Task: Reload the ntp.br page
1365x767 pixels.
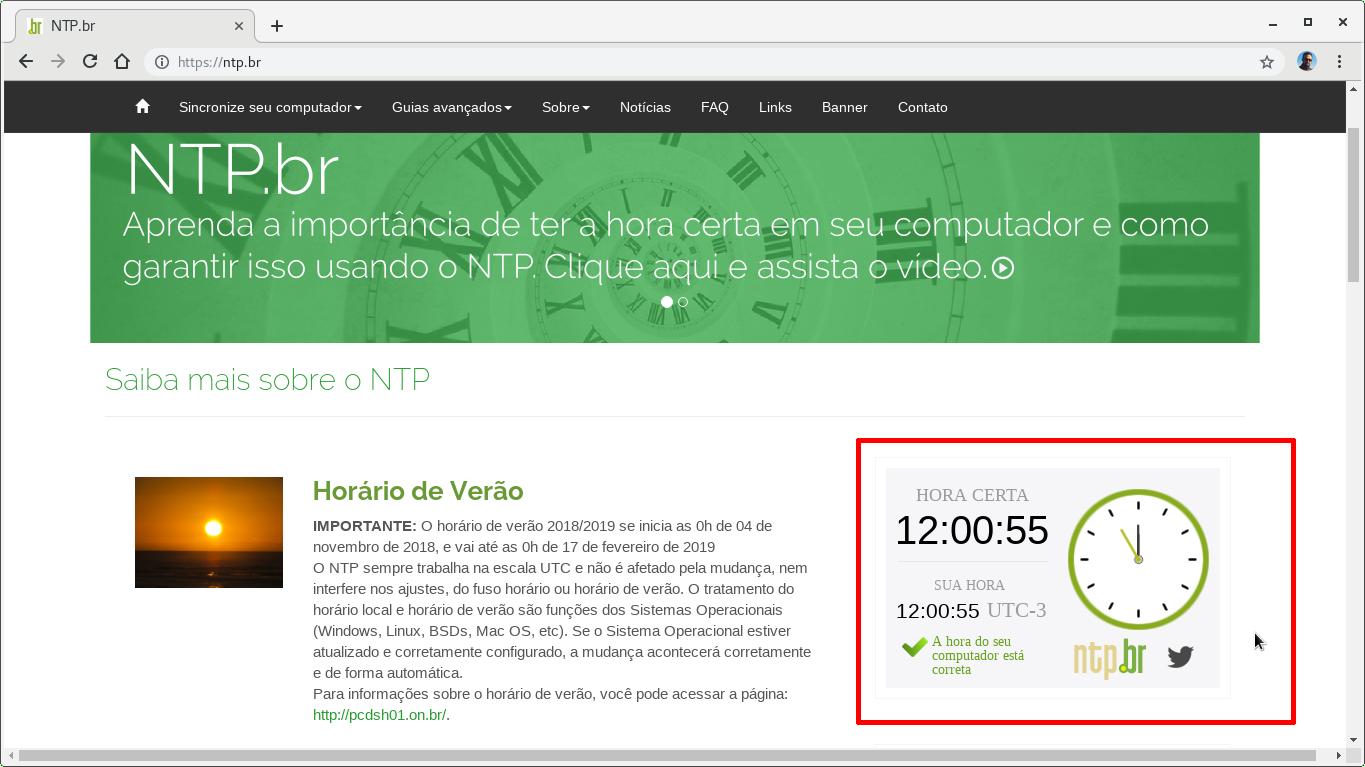Action: click(x=90, y=61)
